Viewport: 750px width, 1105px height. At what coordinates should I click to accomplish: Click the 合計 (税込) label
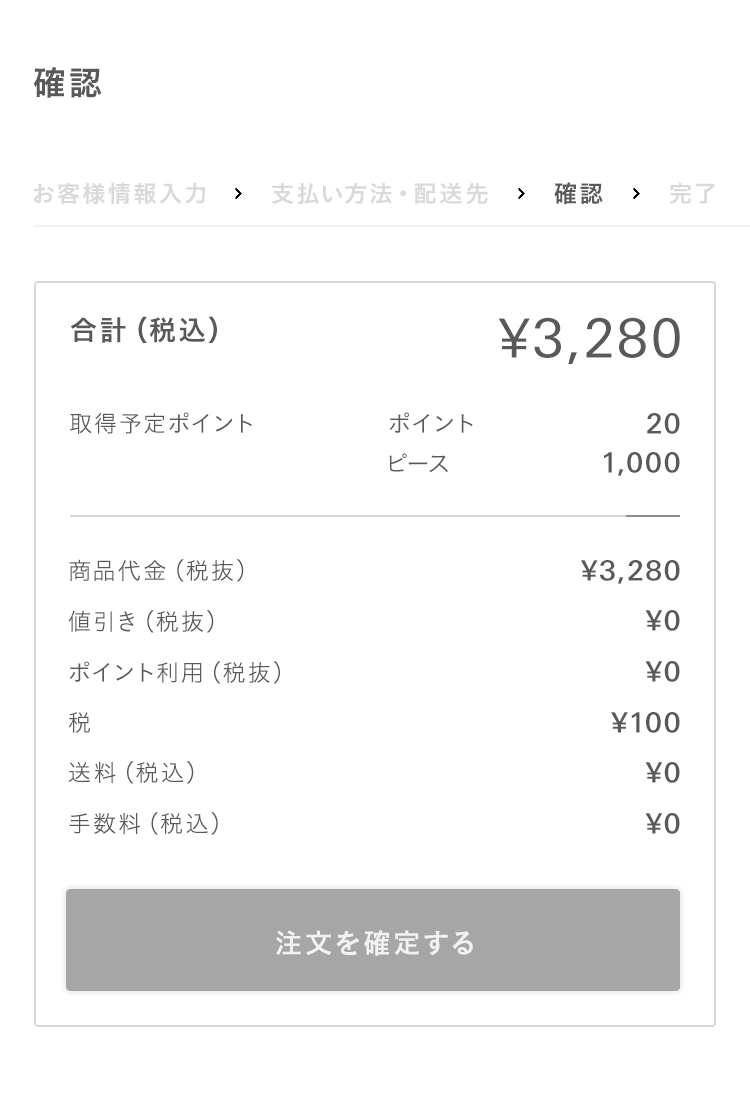pyautogui.click(x=145, y=330)
